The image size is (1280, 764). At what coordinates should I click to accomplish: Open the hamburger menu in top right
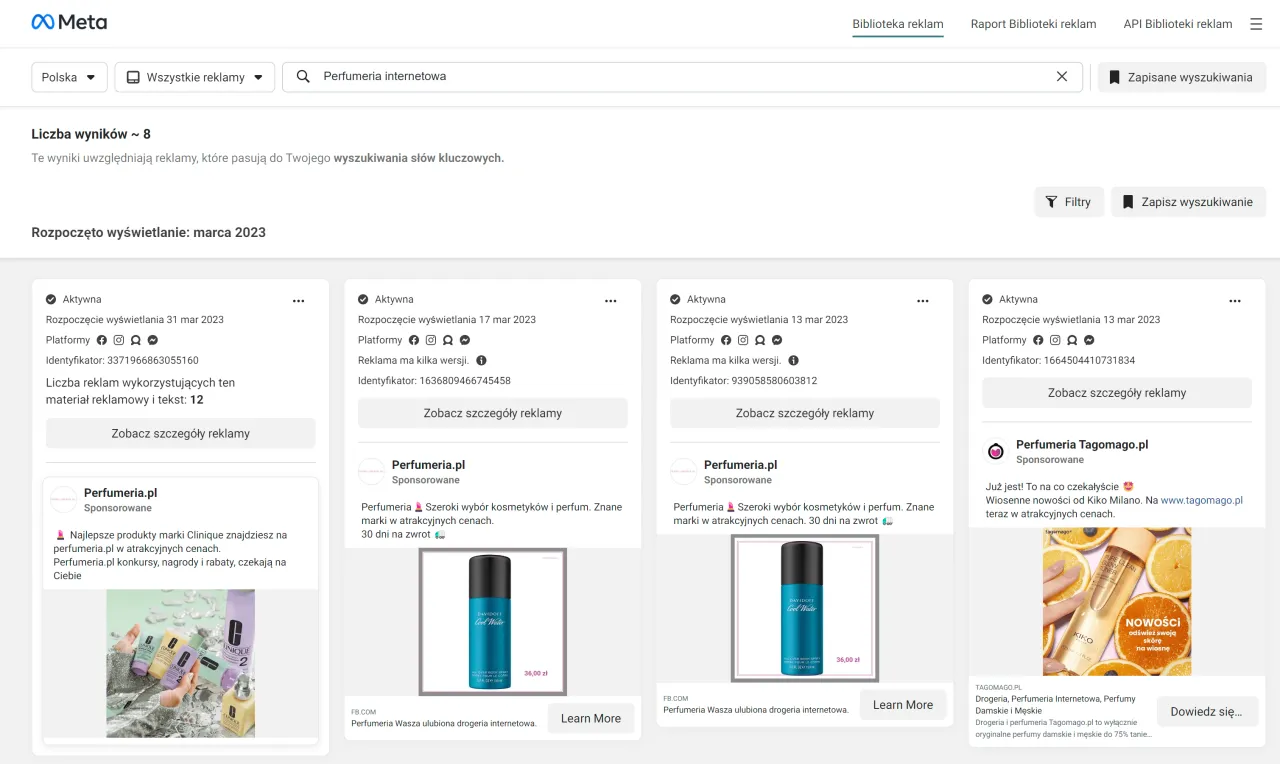[x=1256, y=23]
